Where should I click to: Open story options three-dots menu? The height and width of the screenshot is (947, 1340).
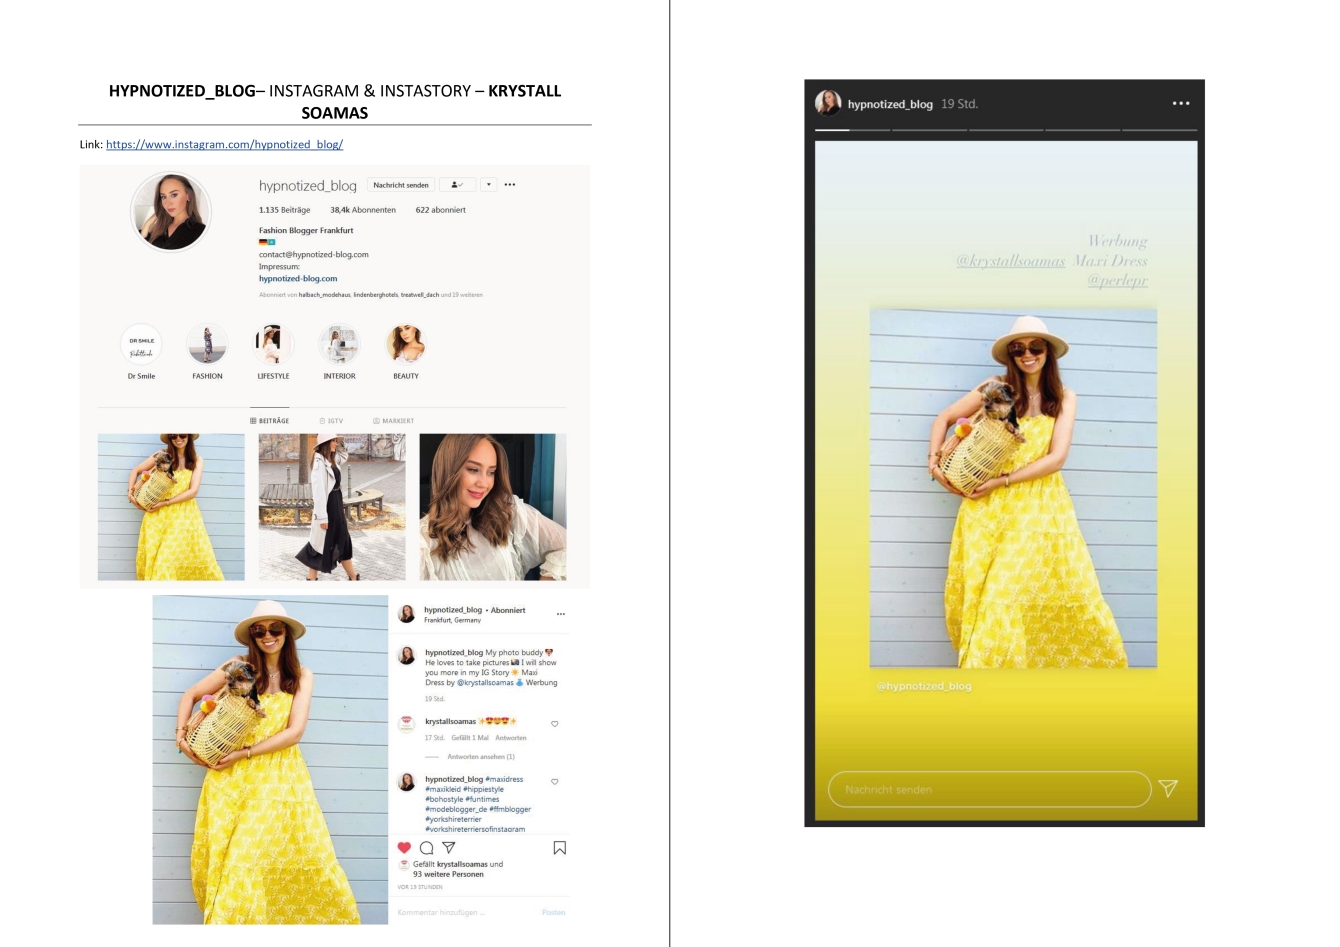point(1181,103)
